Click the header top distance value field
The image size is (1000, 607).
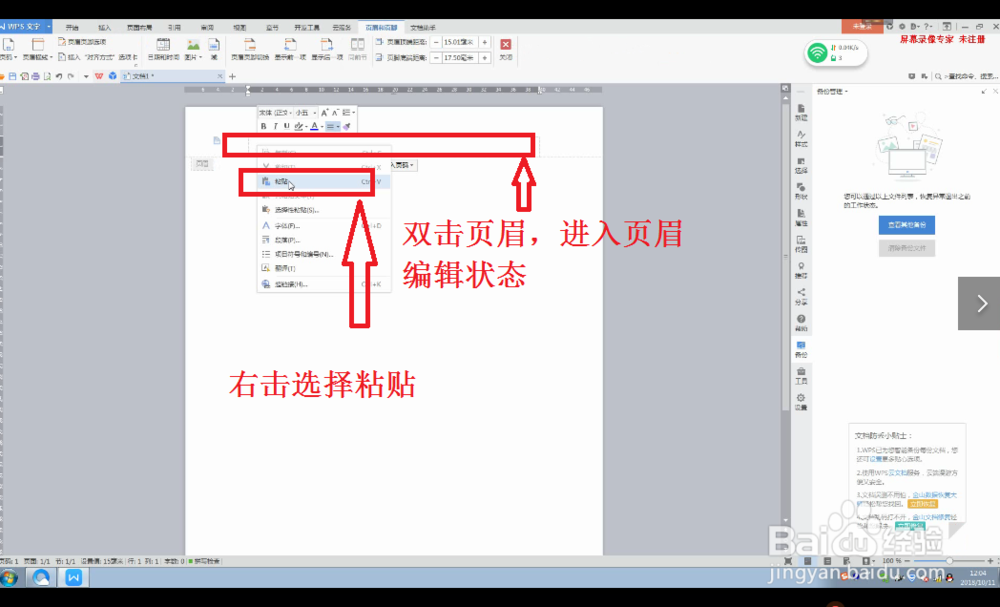[460, 42]
